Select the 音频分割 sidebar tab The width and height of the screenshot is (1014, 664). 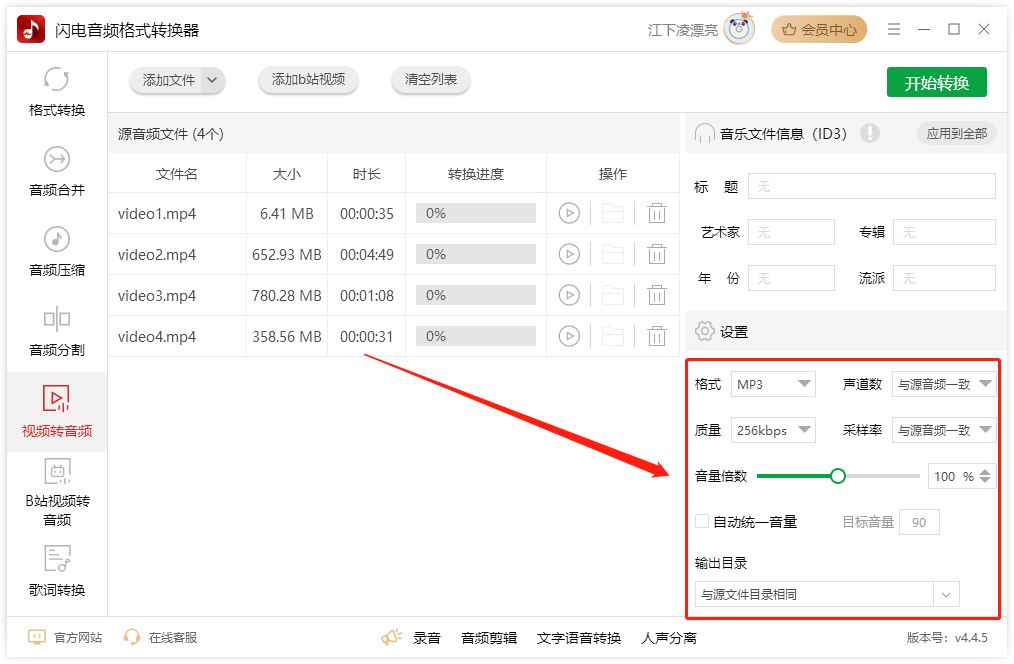[x=57, y=331]
